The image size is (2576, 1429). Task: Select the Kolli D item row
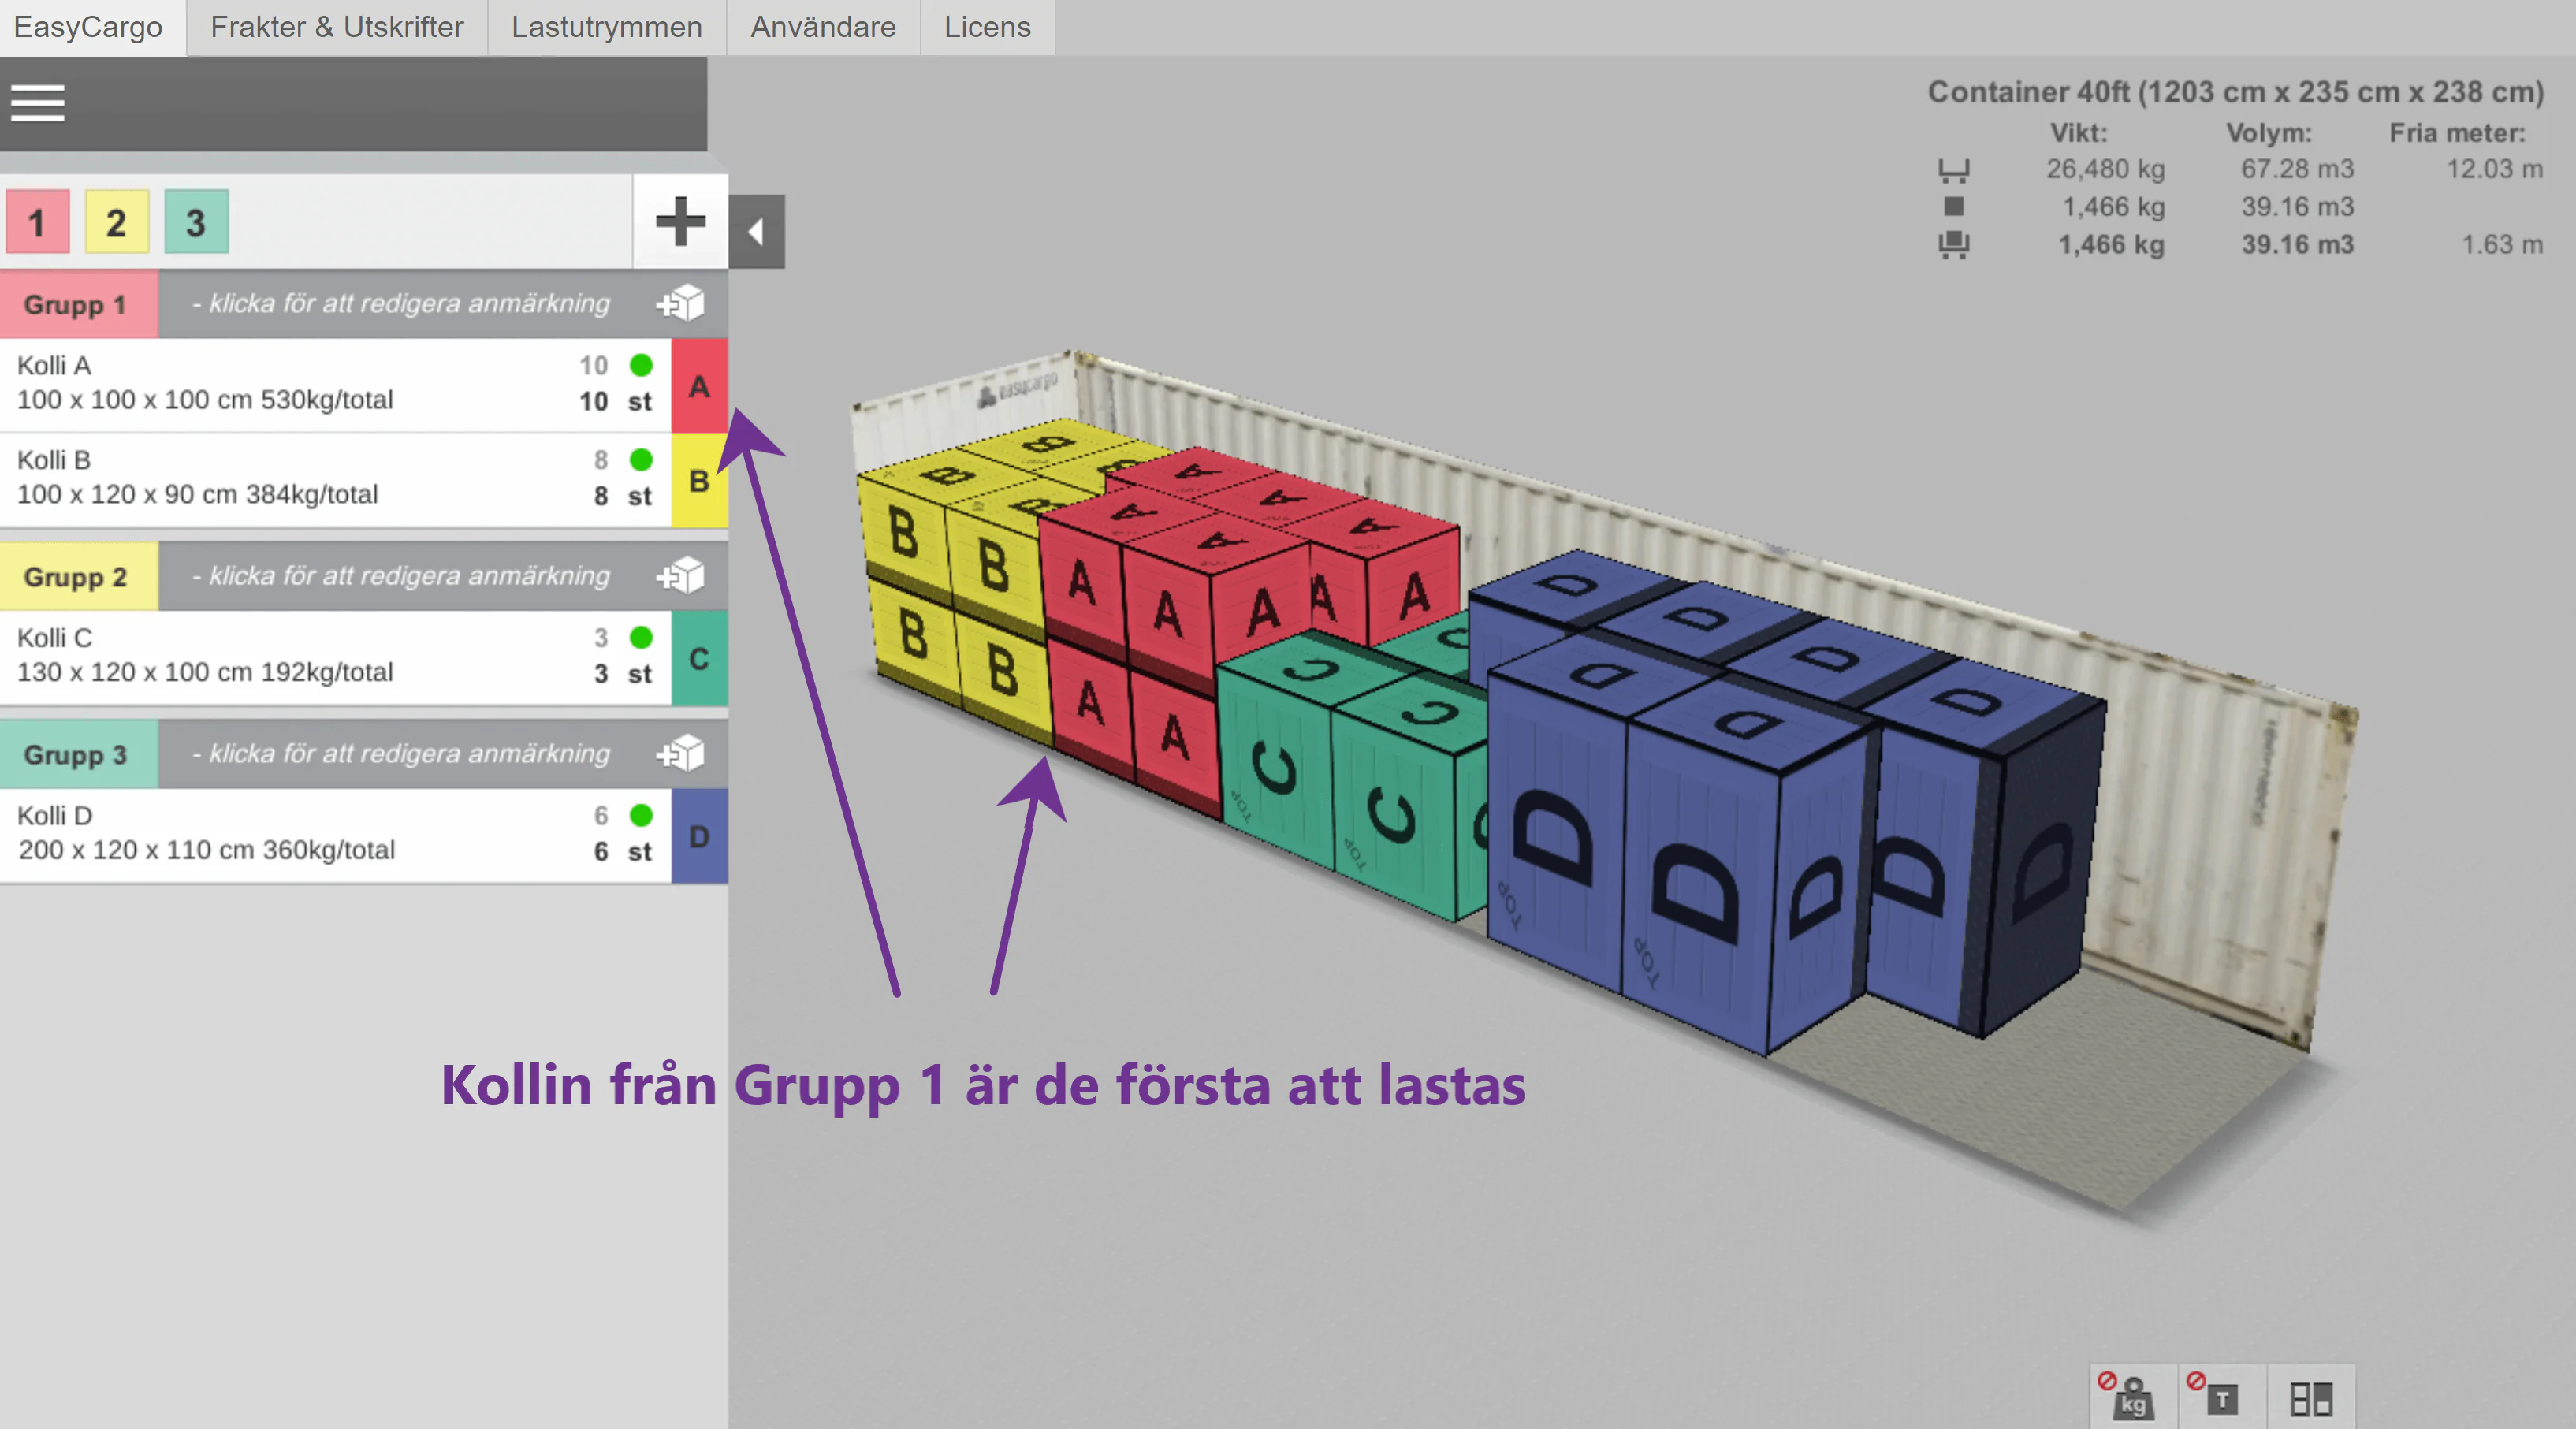click(335, 836)
